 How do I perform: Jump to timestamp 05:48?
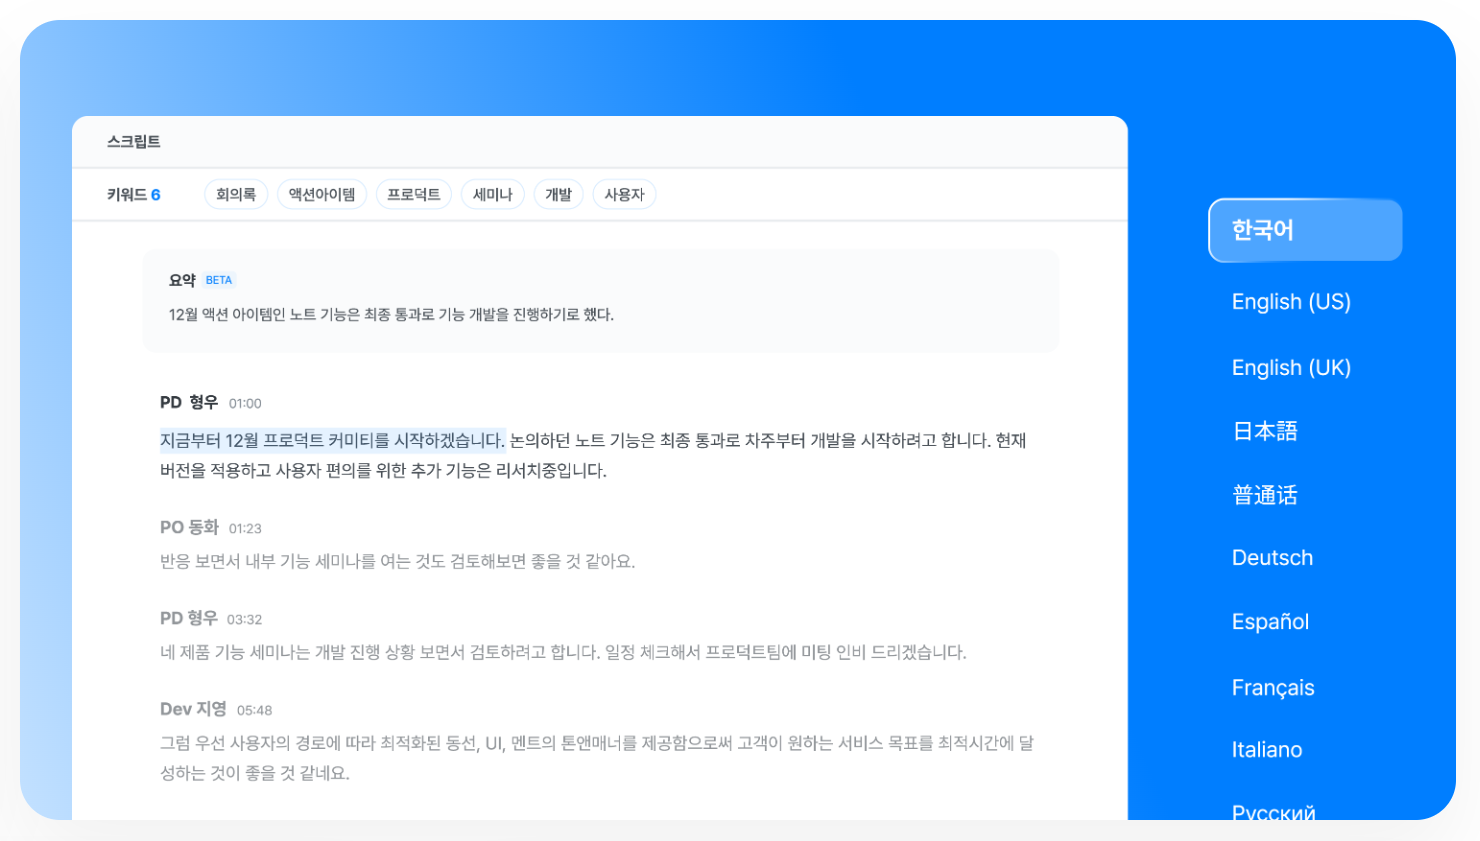(x=254, y=711)
